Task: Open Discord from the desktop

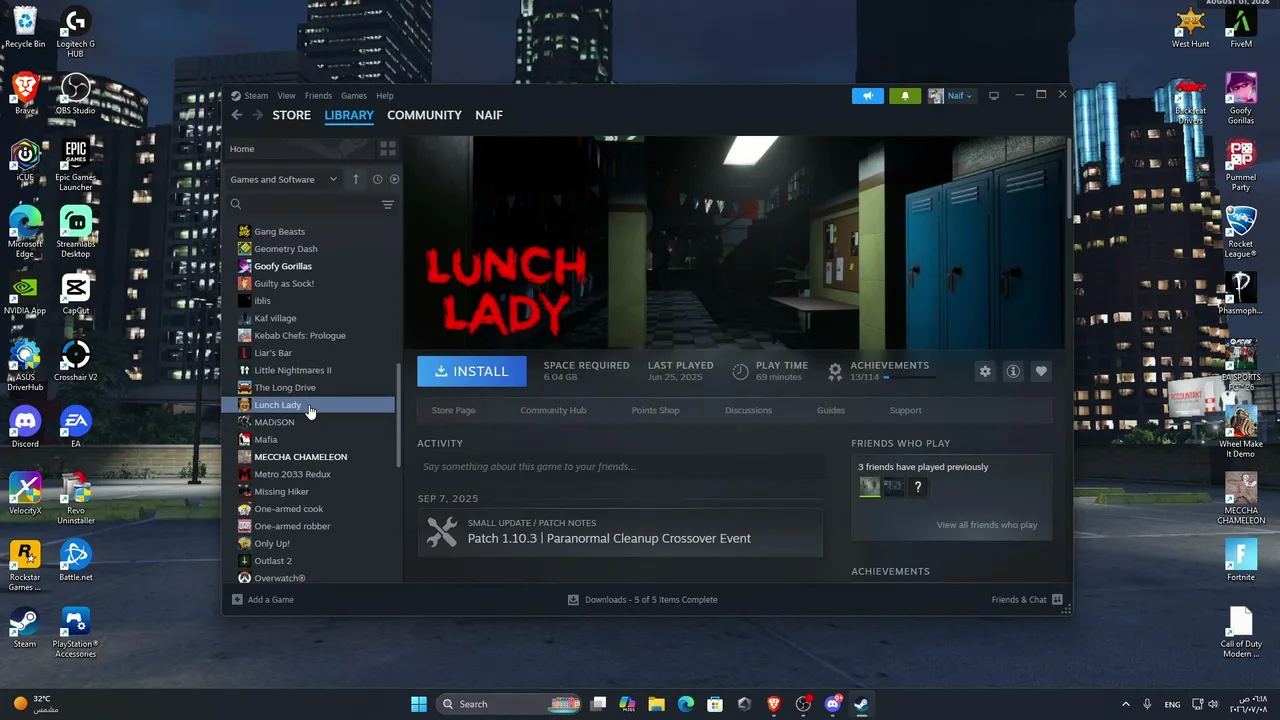Action: tap(25, 427)
